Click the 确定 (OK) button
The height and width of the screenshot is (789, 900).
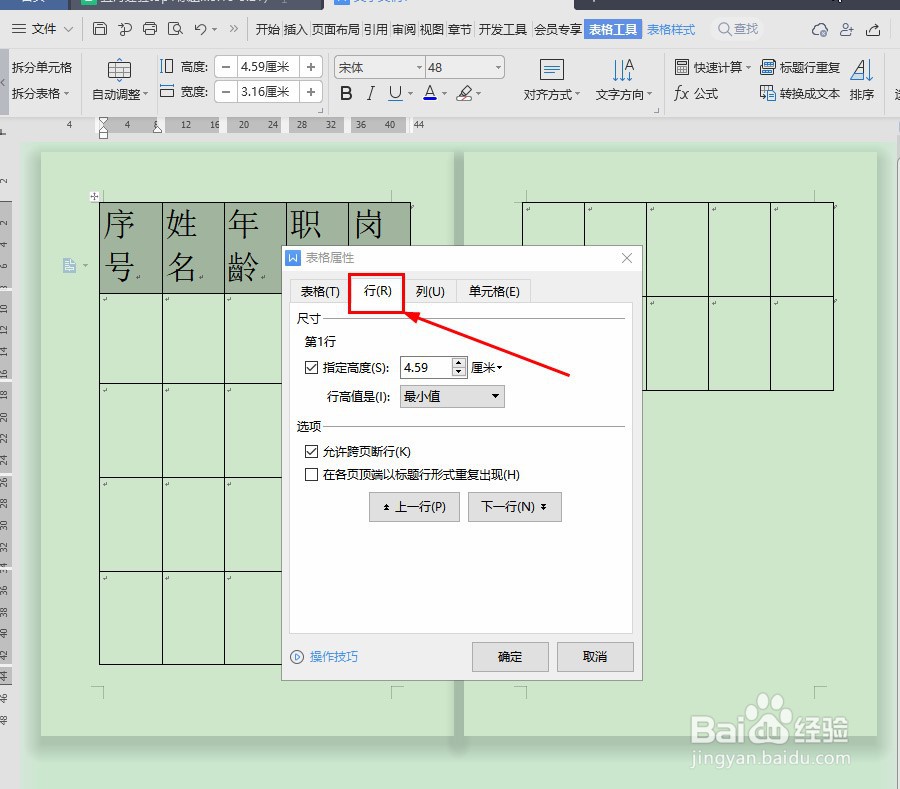510,657
